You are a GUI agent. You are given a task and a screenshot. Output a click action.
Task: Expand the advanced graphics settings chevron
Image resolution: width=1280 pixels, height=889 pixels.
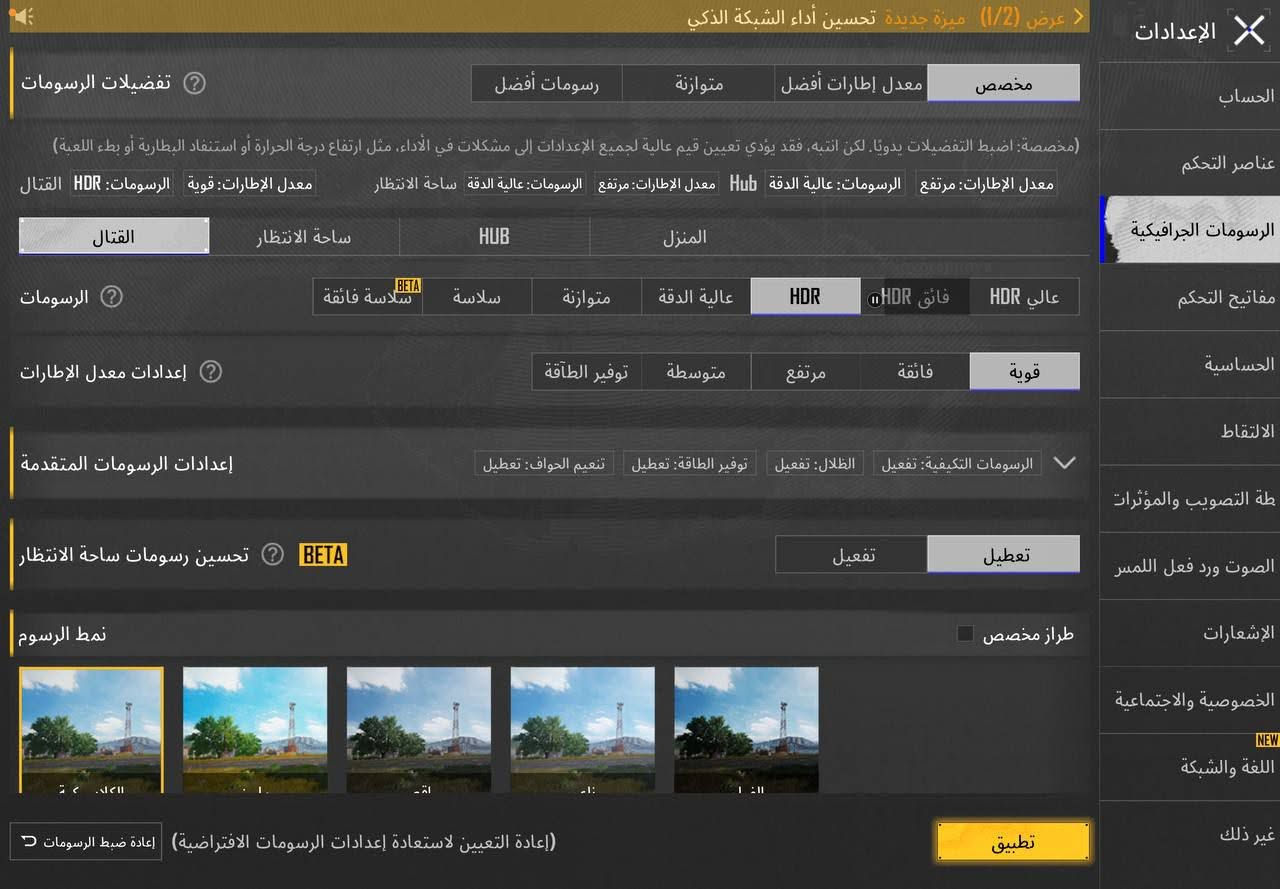tap(1065, 463)
